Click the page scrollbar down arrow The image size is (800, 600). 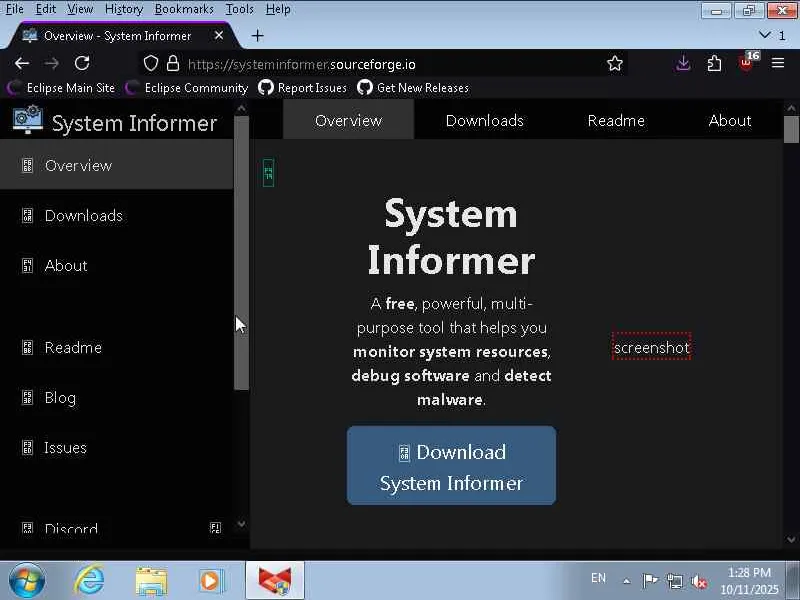[x=791, y=539]
